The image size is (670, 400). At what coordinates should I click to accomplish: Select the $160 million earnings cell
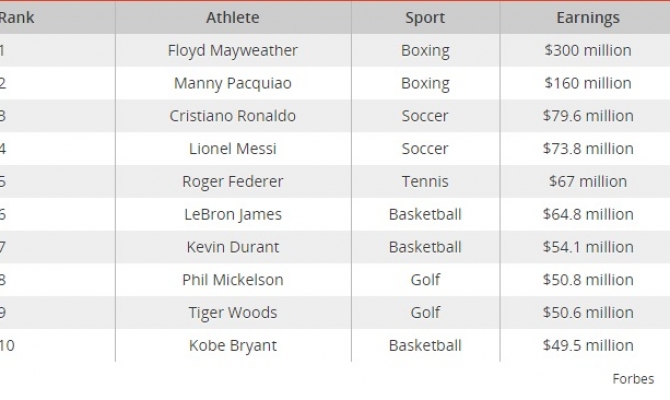click(588, 83)
